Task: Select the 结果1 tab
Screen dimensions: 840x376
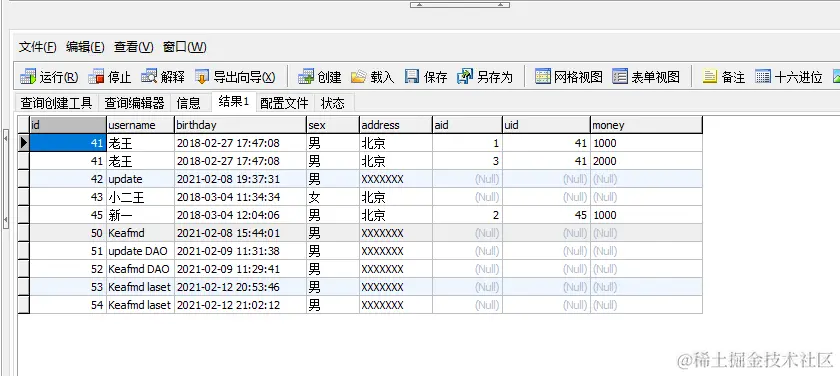Action: coord(234,102)
